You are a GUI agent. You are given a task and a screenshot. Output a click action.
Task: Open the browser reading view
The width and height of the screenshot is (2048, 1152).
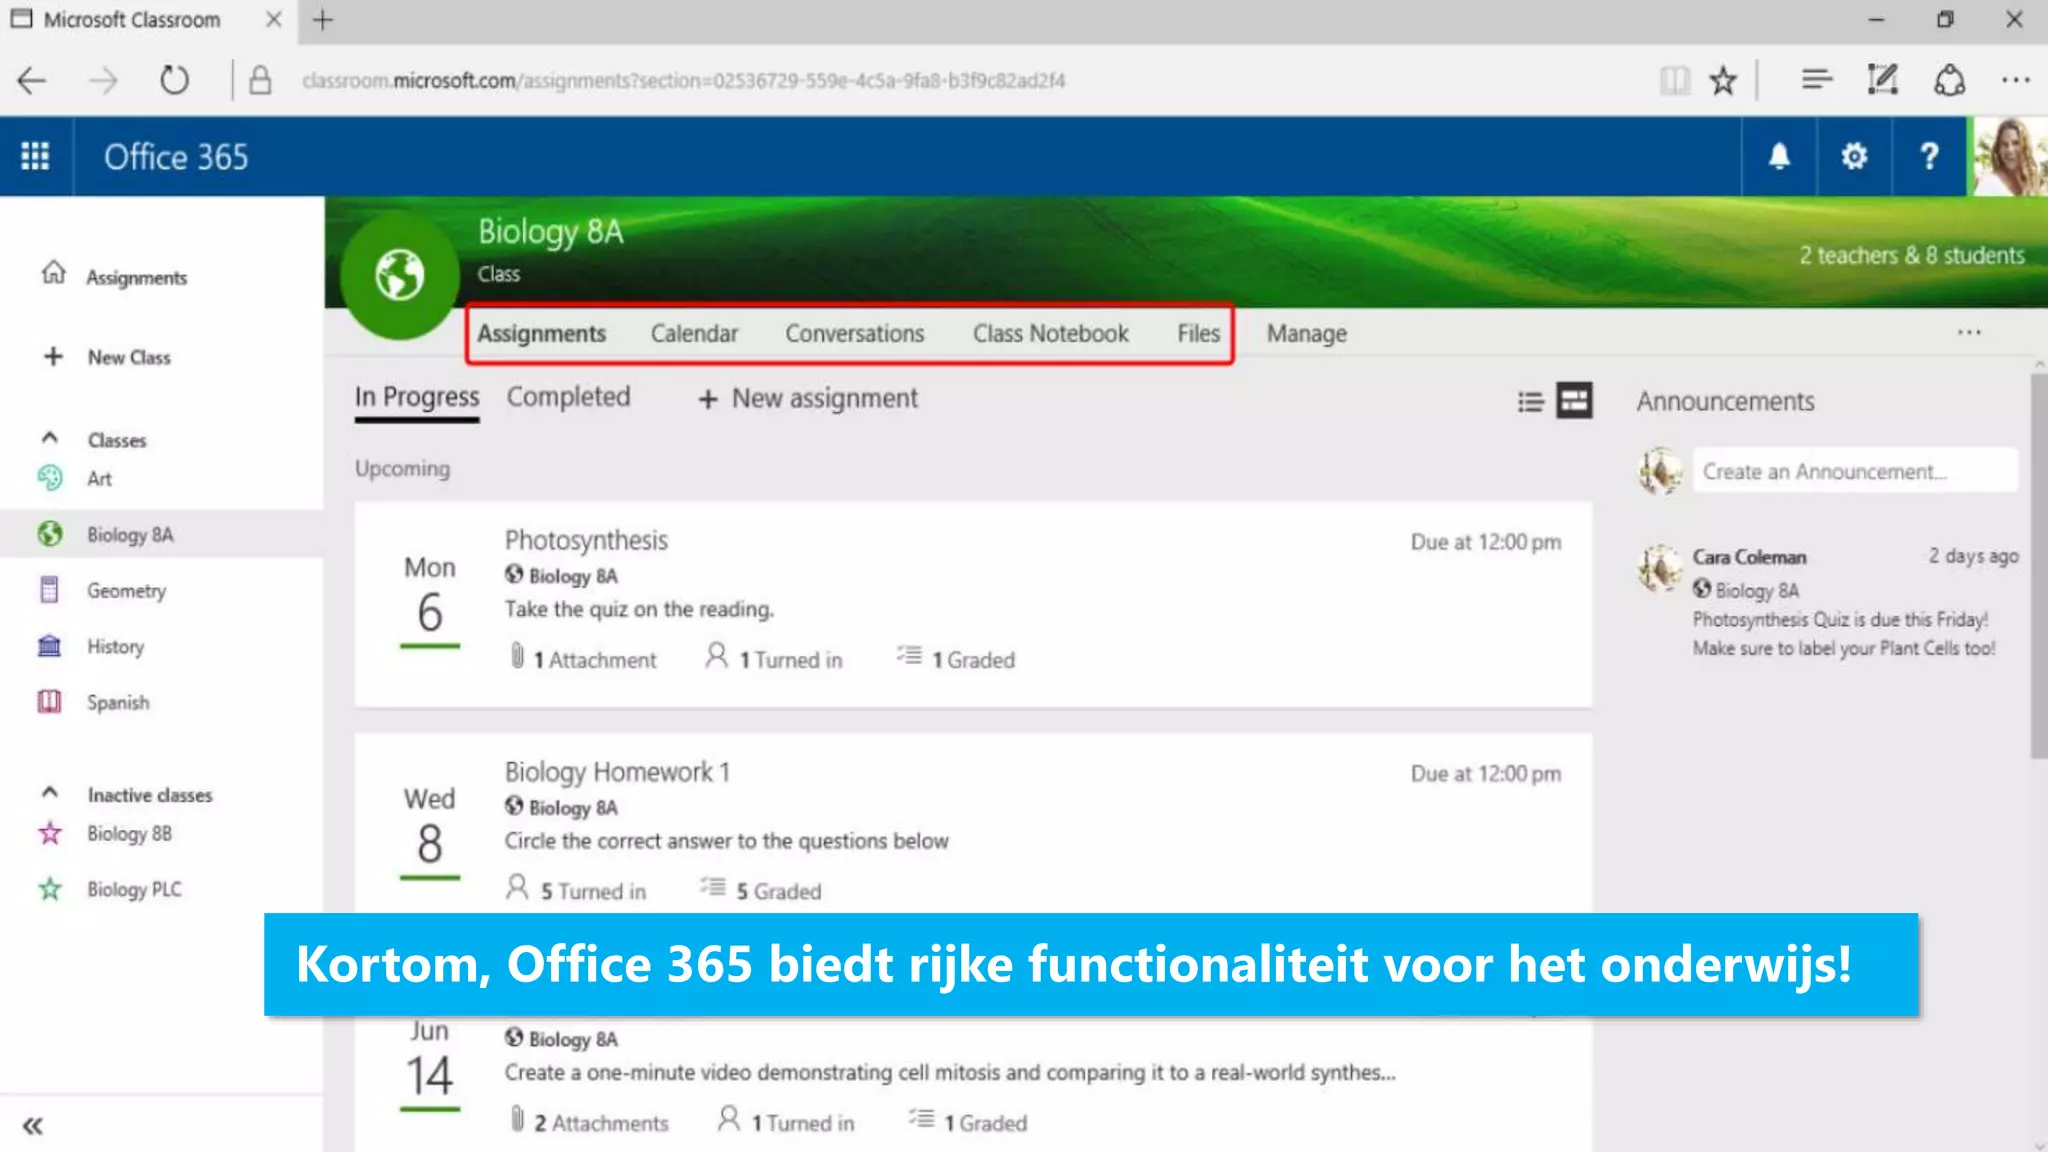[1674, 80]
